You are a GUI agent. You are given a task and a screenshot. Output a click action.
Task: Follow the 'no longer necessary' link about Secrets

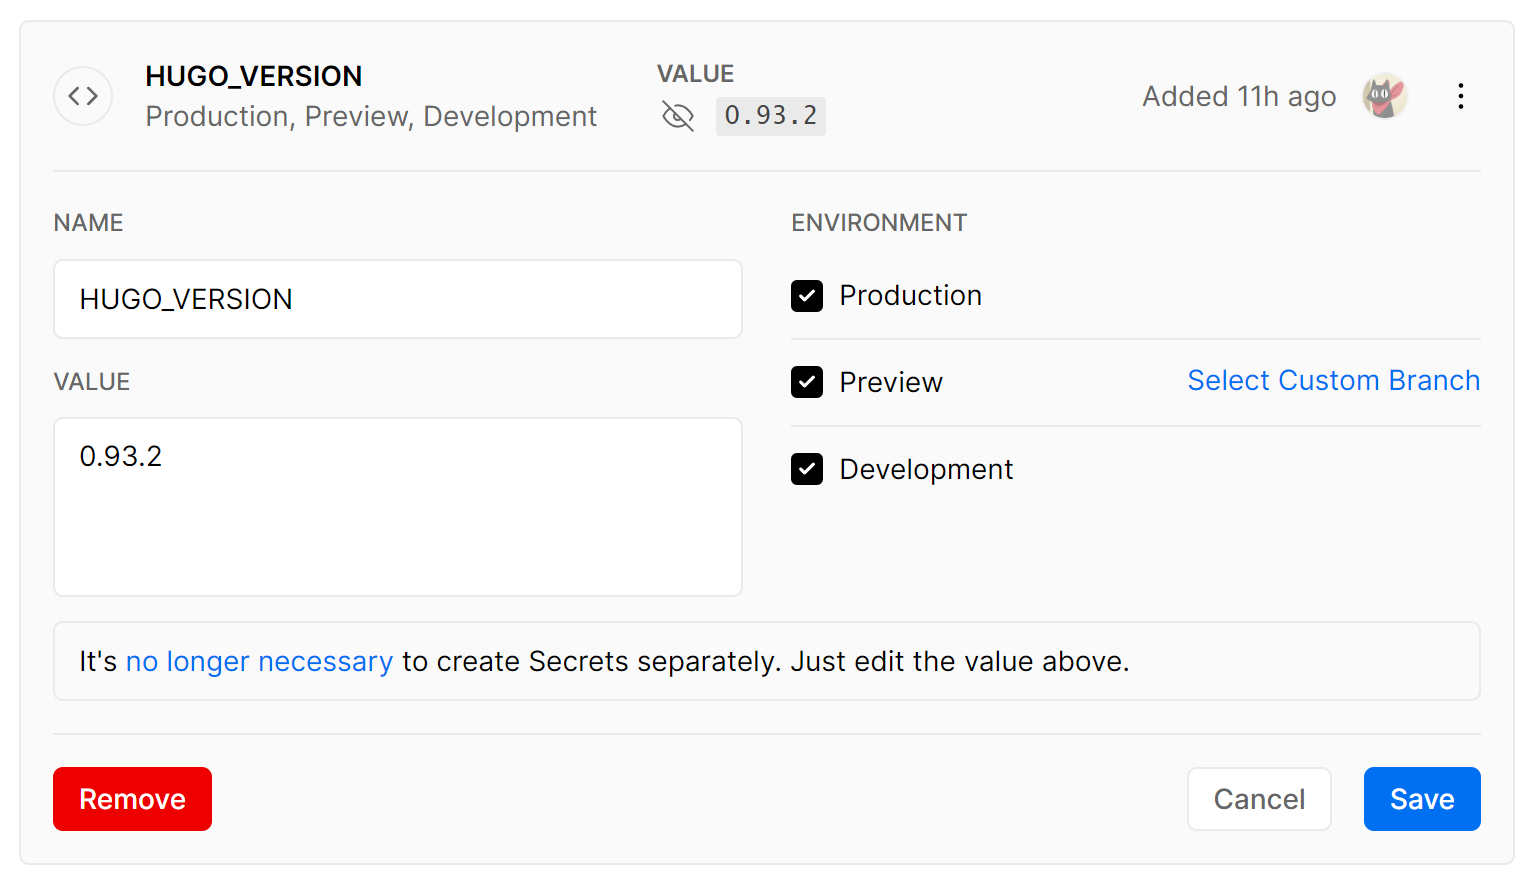(x=259, y=661)
